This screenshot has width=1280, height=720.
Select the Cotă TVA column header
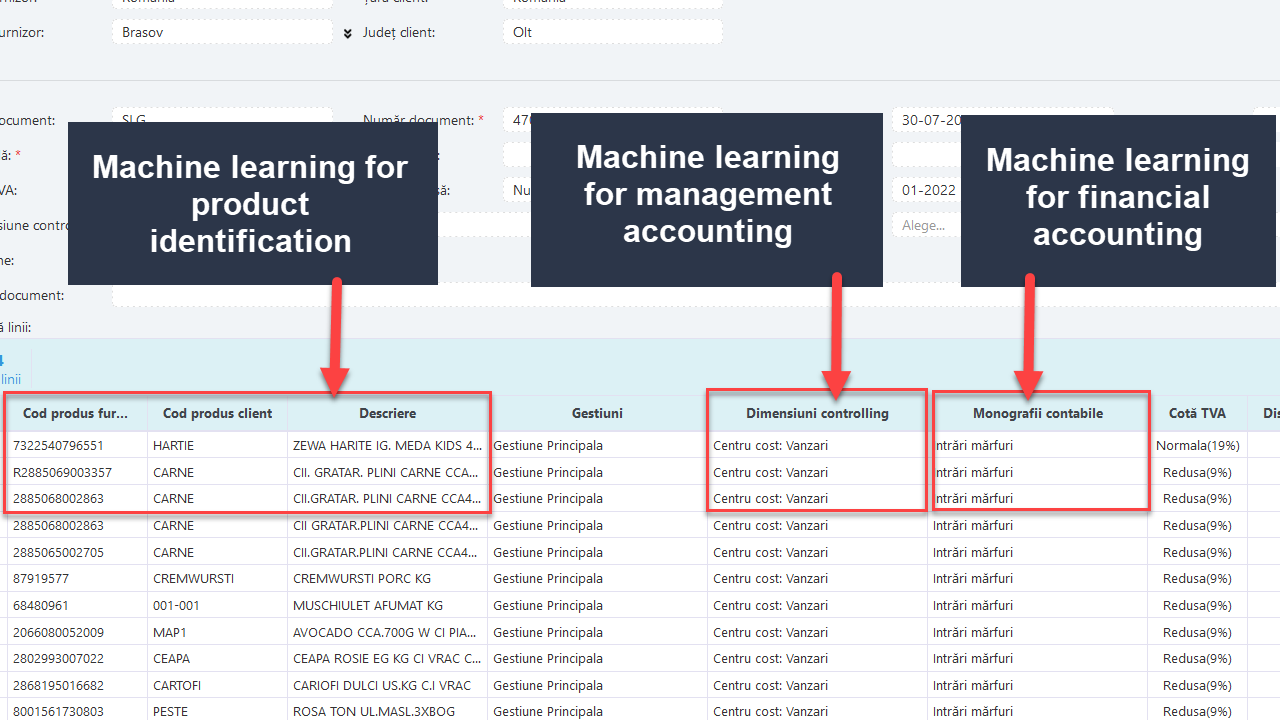coord(1198,413)
